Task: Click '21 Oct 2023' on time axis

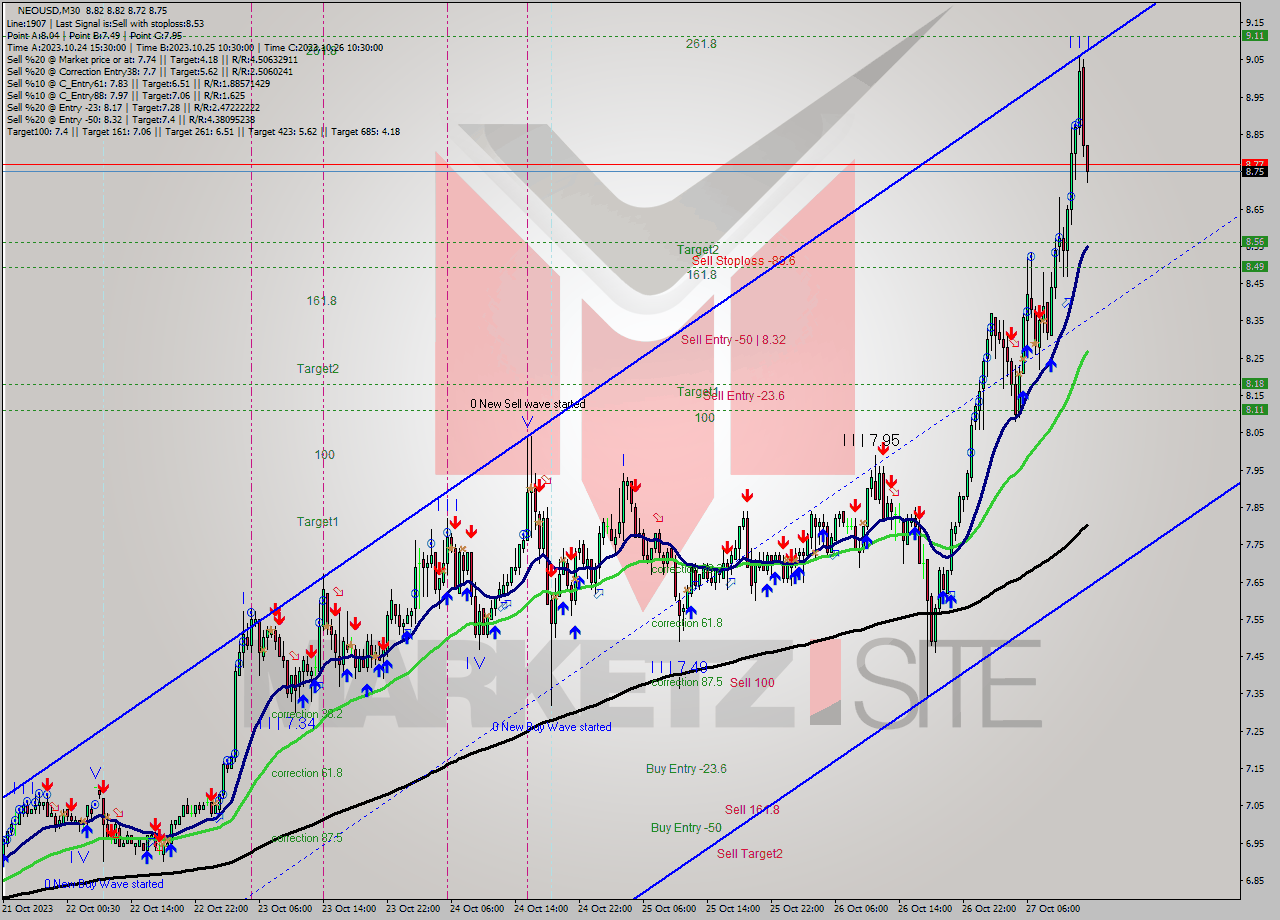Action: [x=28, y=909]
